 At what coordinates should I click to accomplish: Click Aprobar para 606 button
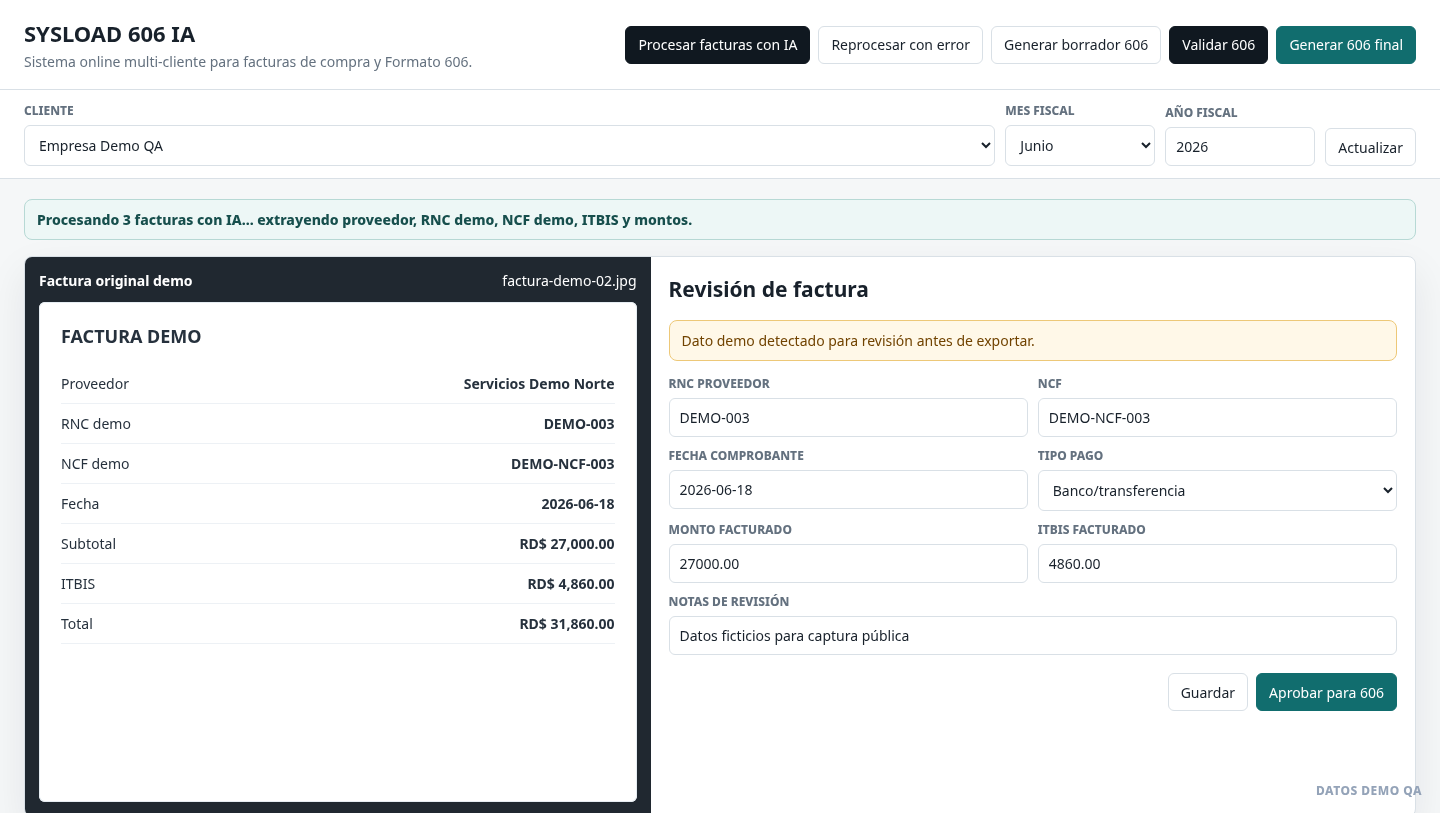coord(1326,692)
